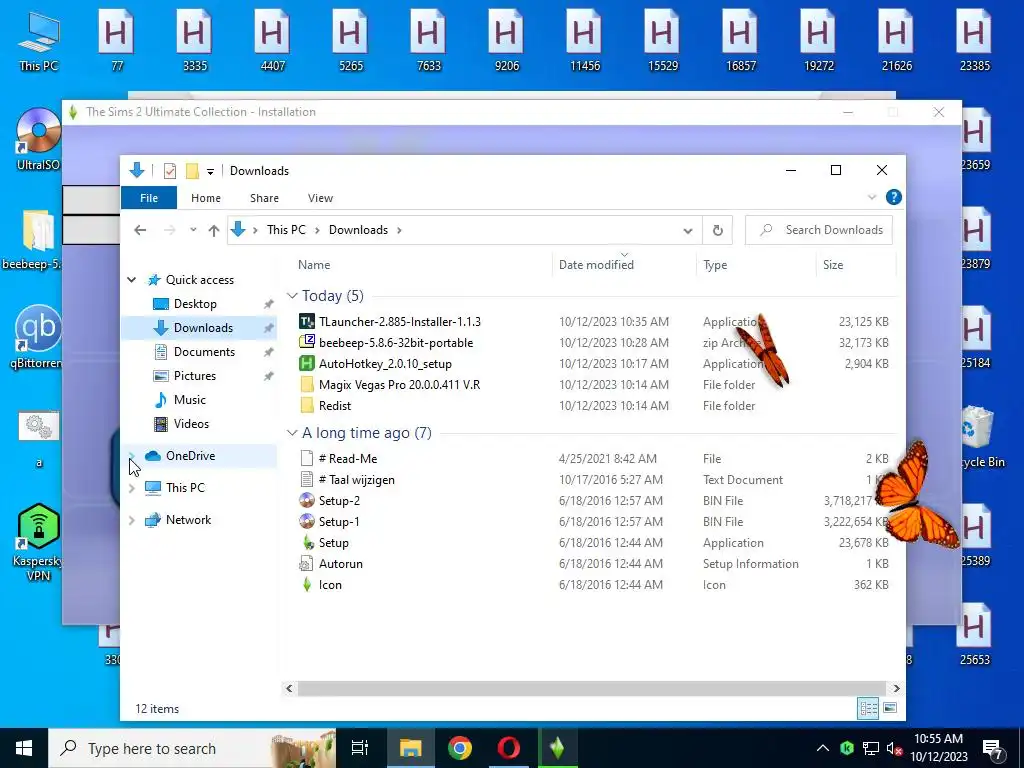Open the View ribbon tab

click(320, 198)
